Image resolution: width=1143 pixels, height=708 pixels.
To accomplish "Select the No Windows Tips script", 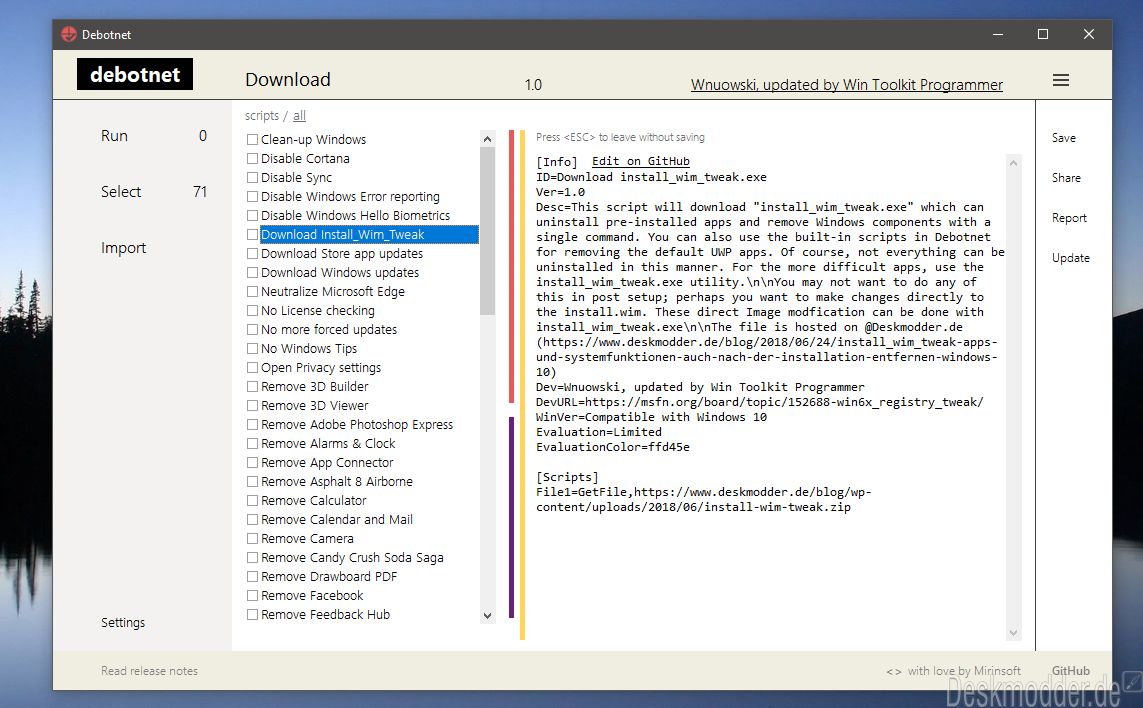I will pos(308,349).
